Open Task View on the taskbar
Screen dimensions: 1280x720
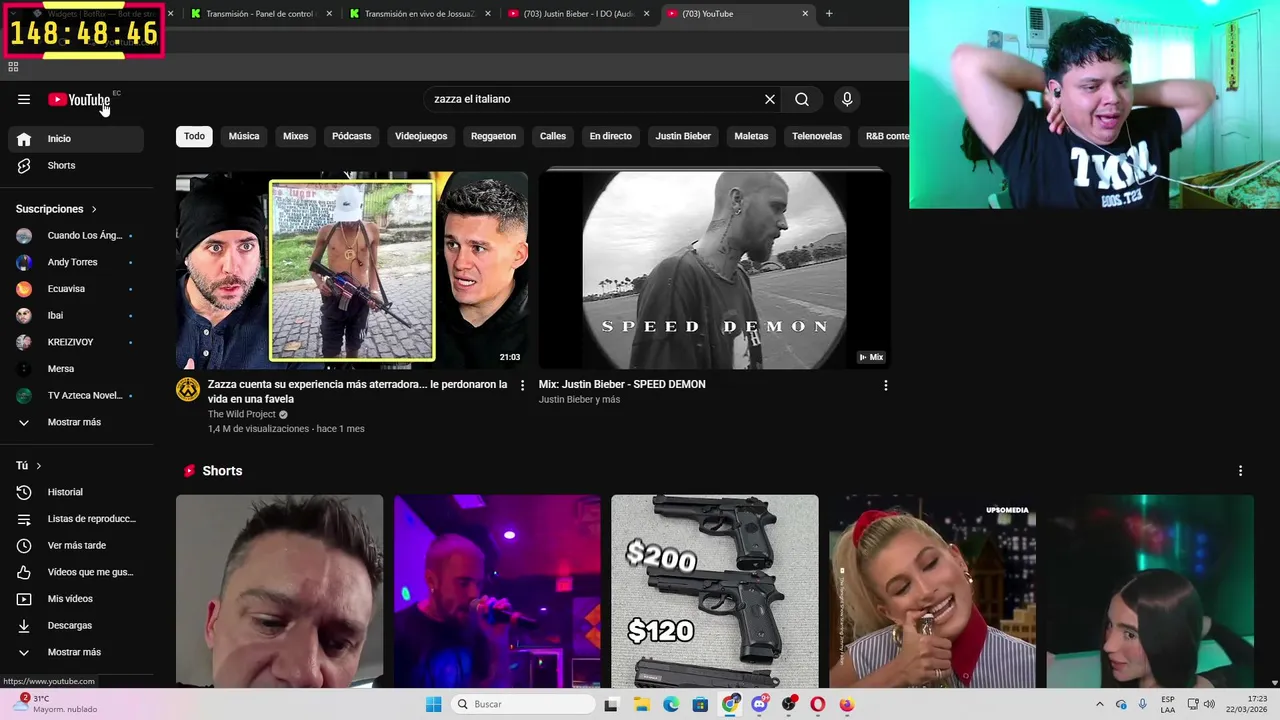(611, 704)
